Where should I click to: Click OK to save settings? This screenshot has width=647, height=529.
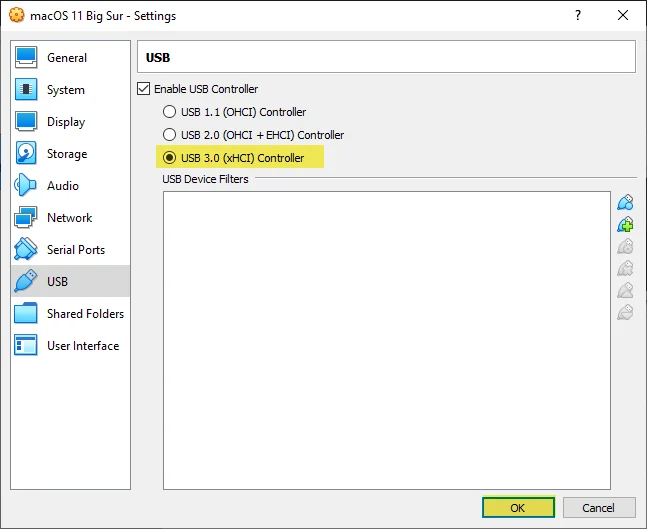(x=518, y=507)
